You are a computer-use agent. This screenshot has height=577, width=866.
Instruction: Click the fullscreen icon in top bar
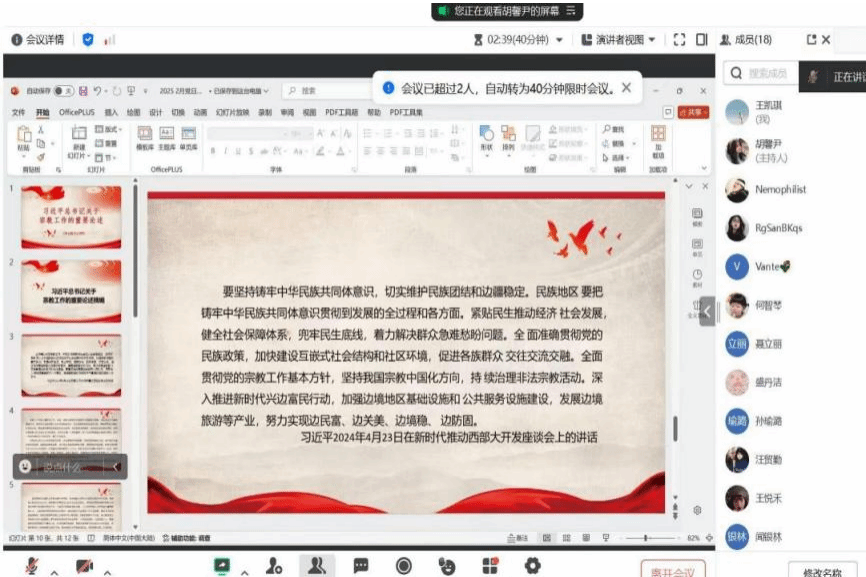679,40
